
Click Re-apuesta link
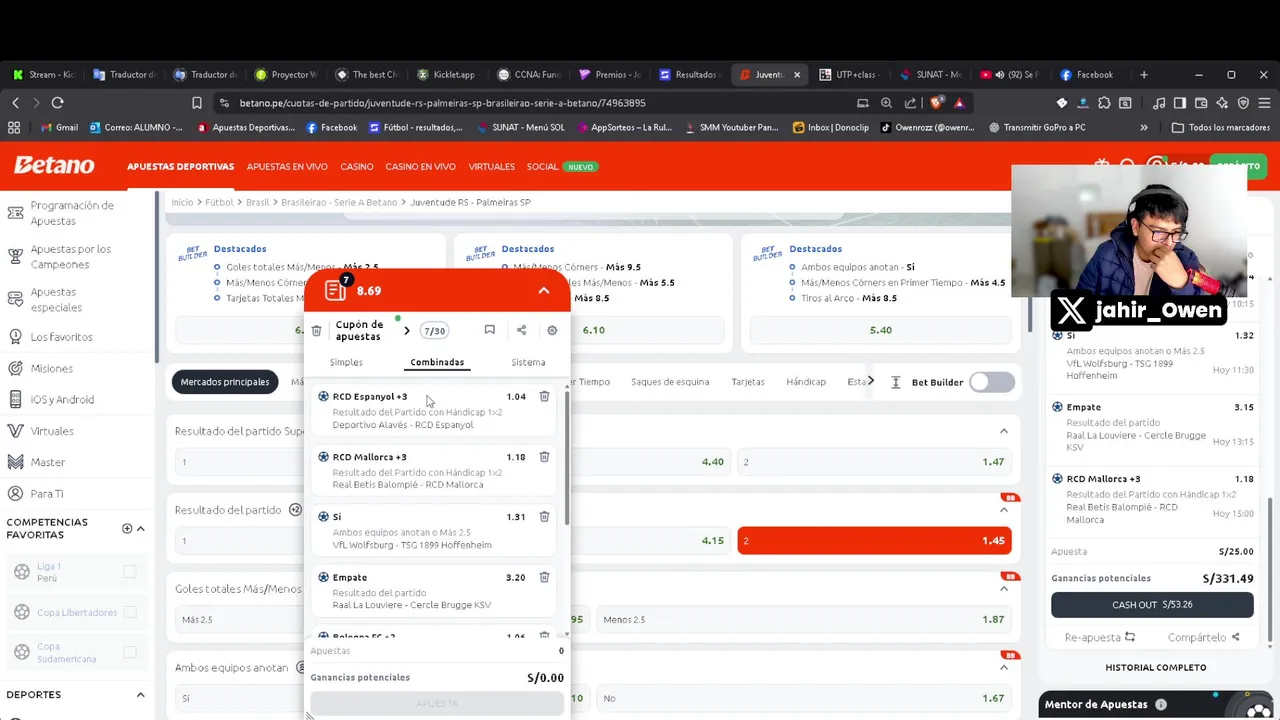click(x=1099, y=637)
